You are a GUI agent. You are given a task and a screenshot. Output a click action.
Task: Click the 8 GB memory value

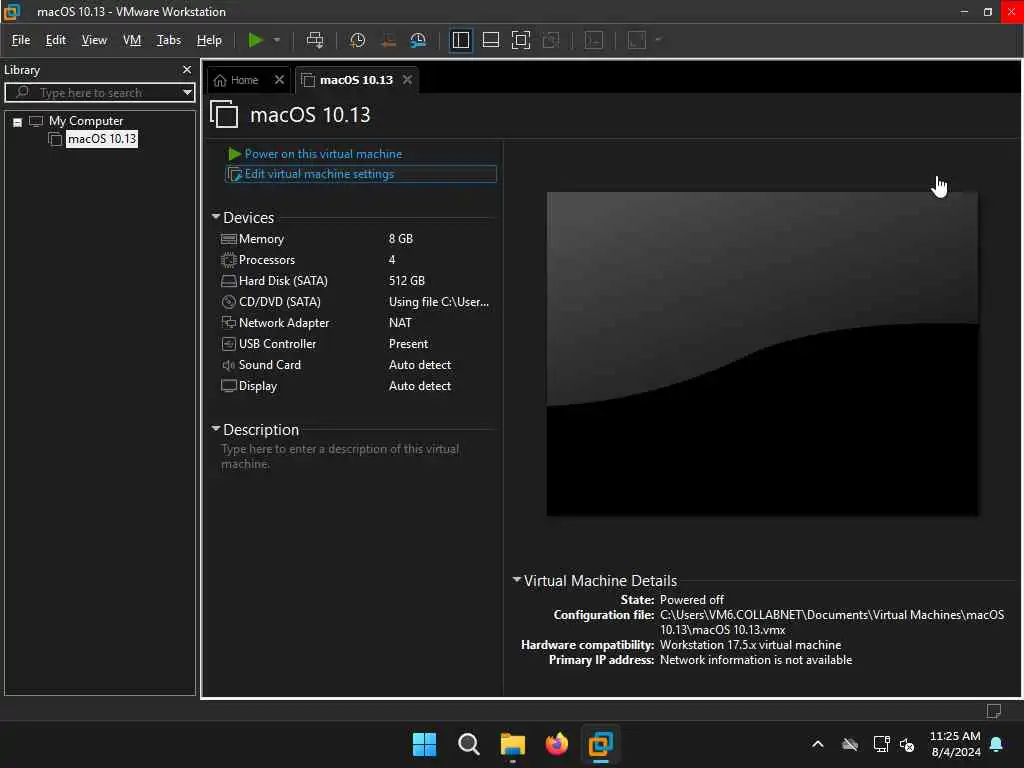[401, 239]
